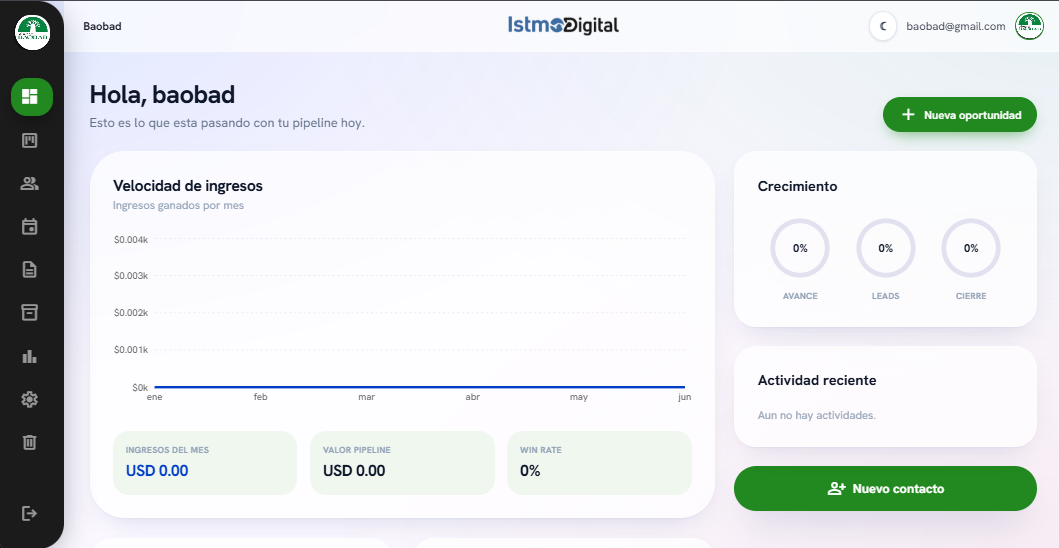Select the Ingresos del mes card
This screenshot has height=548, width=1059.
205,463
